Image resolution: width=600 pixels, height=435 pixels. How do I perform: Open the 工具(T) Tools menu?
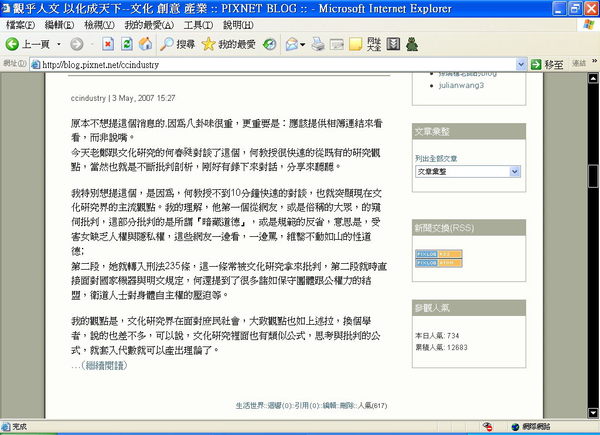[x=198, y=25]
